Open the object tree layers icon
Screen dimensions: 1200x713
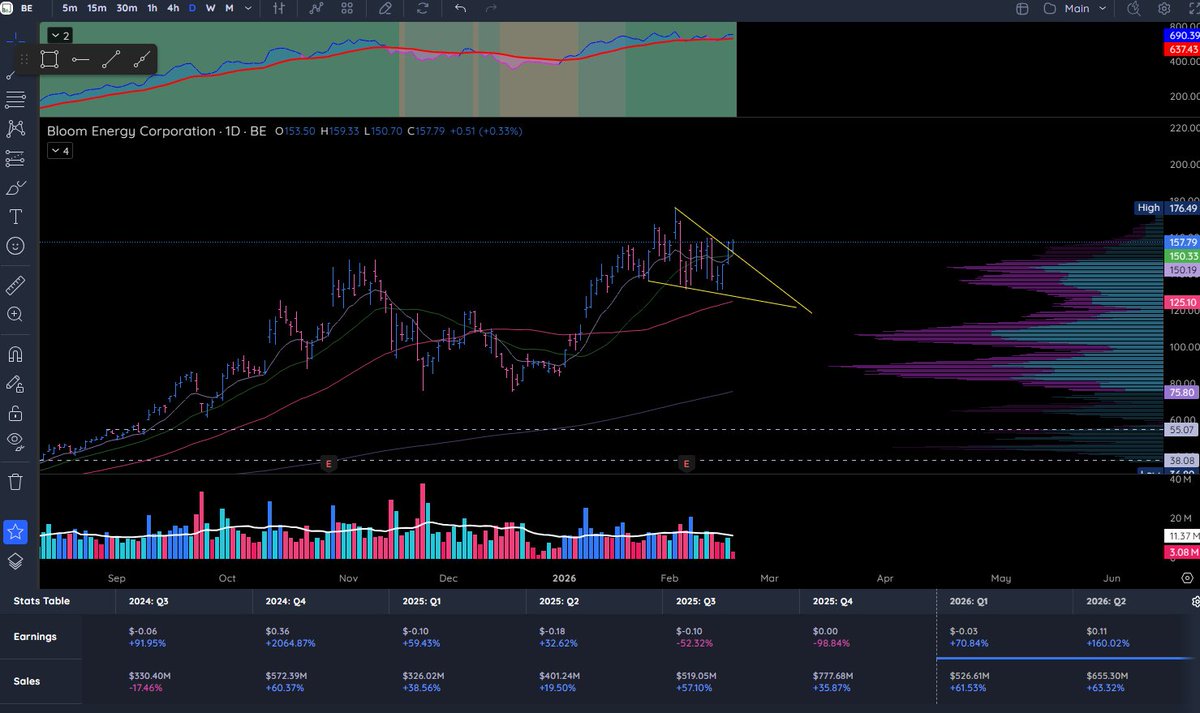pos(15,561)
